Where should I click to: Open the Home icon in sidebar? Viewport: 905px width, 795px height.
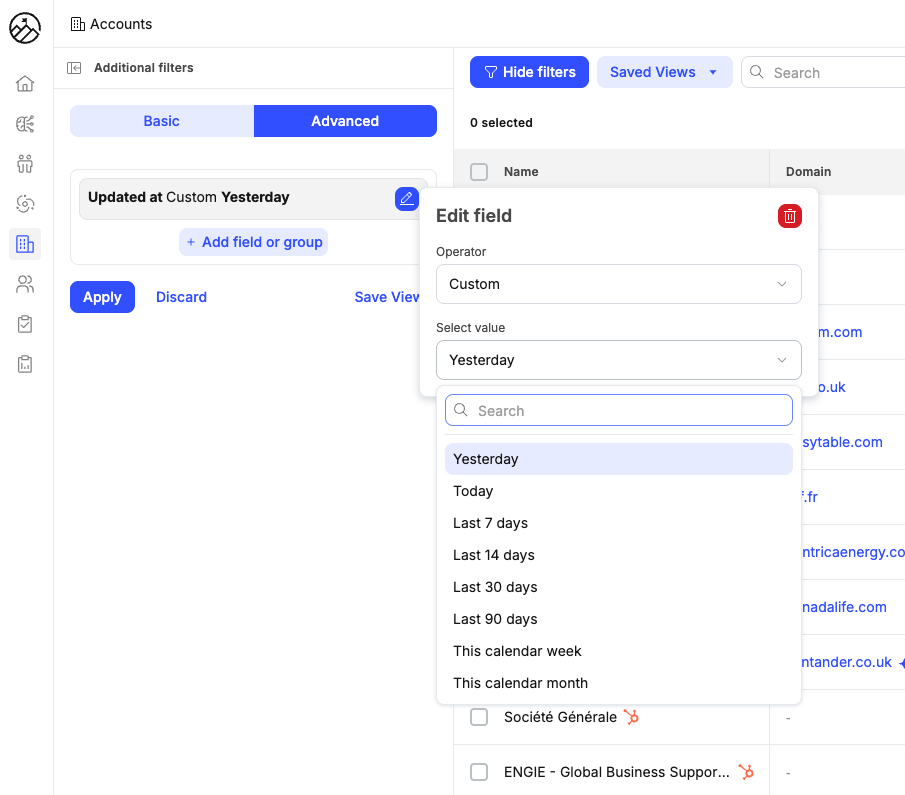[25, 84]
